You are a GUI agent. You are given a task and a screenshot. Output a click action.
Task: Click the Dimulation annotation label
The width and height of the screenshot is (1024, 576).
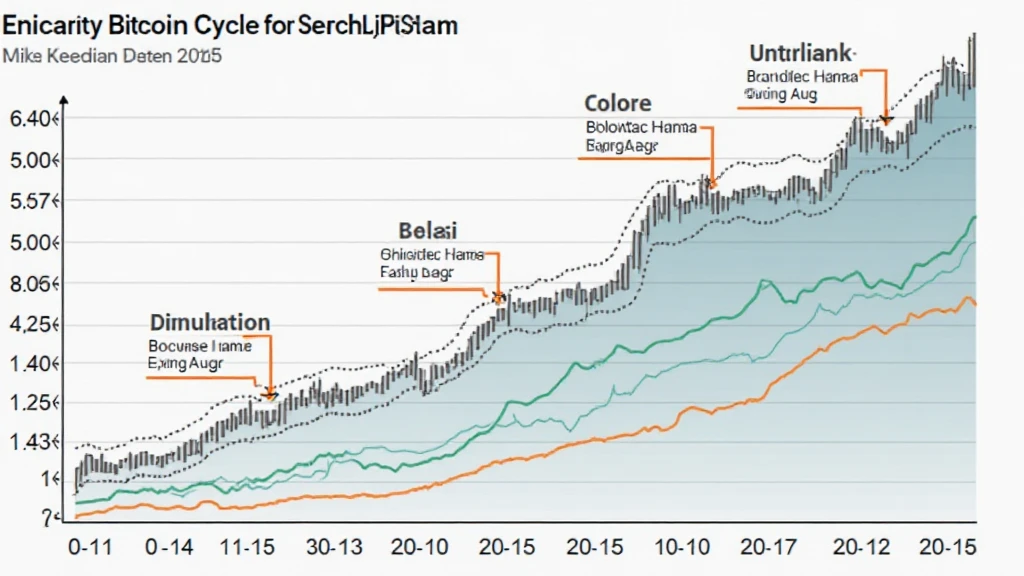pyautogui.click(x=210, y=322)
